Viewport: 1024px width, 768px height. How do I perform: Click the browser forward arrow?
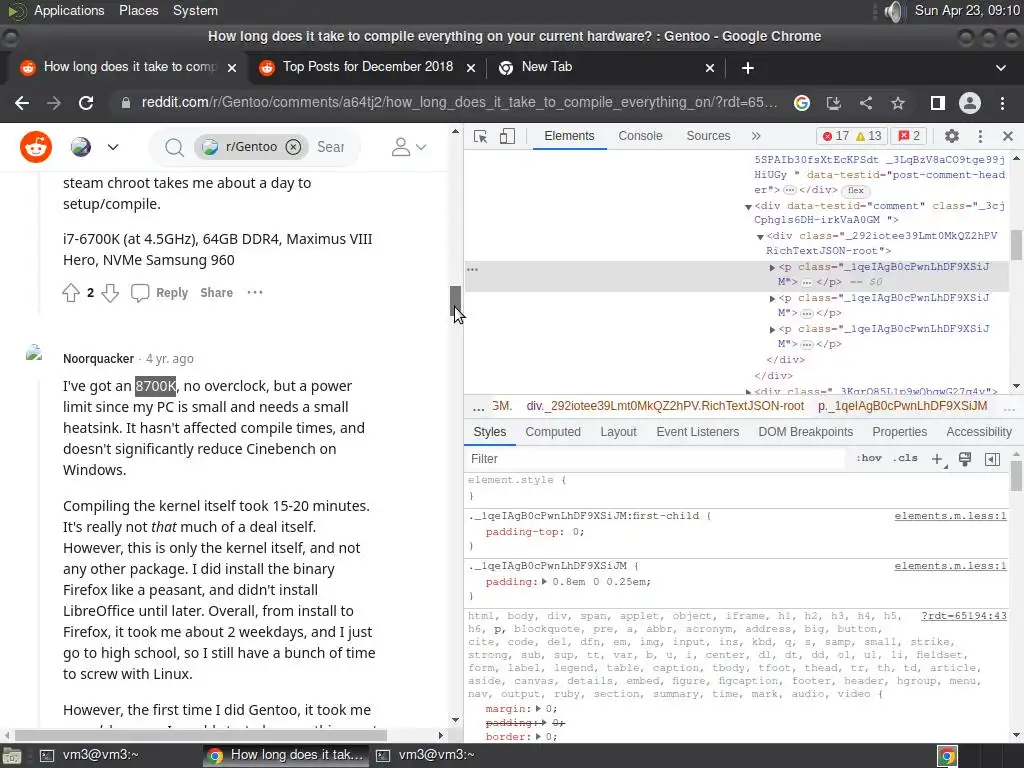54,103
